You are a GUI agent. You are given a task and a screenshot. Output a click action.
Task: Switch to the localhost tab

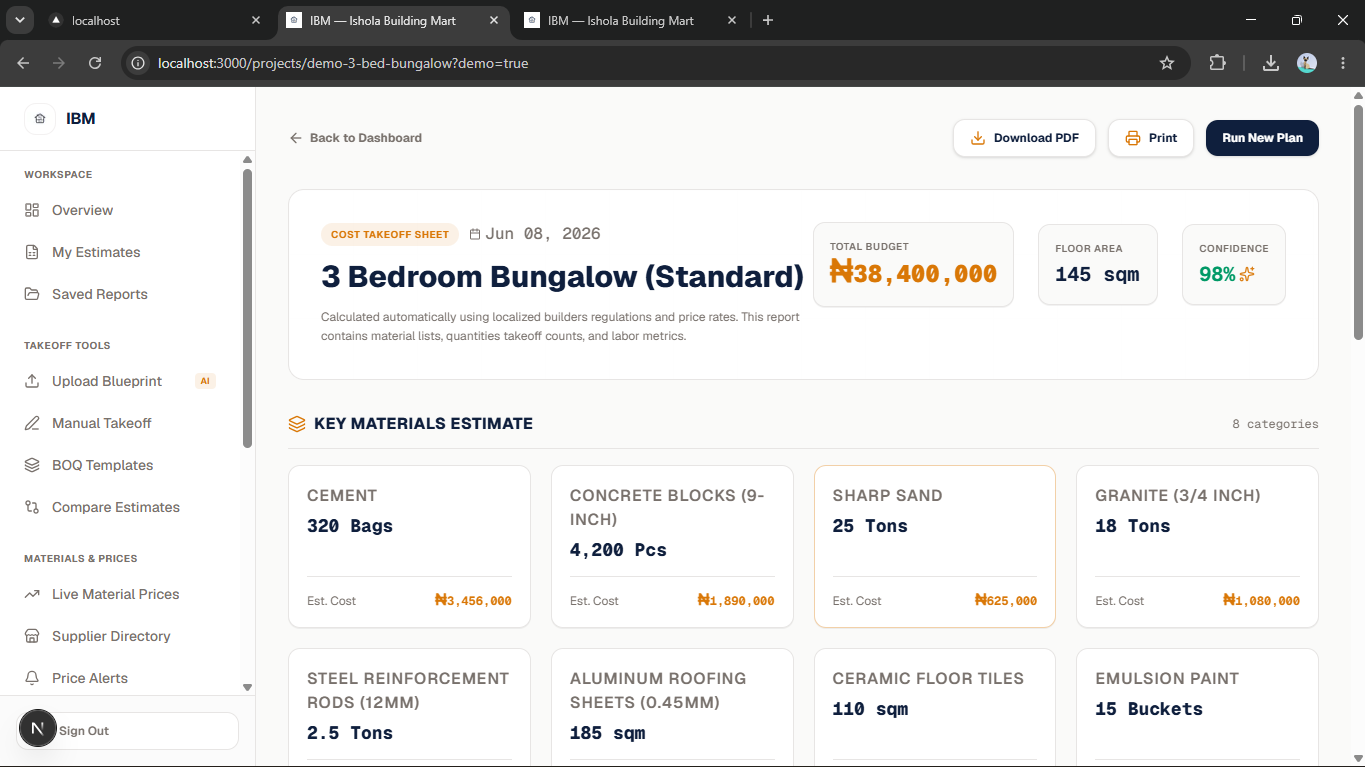(155, 20)
